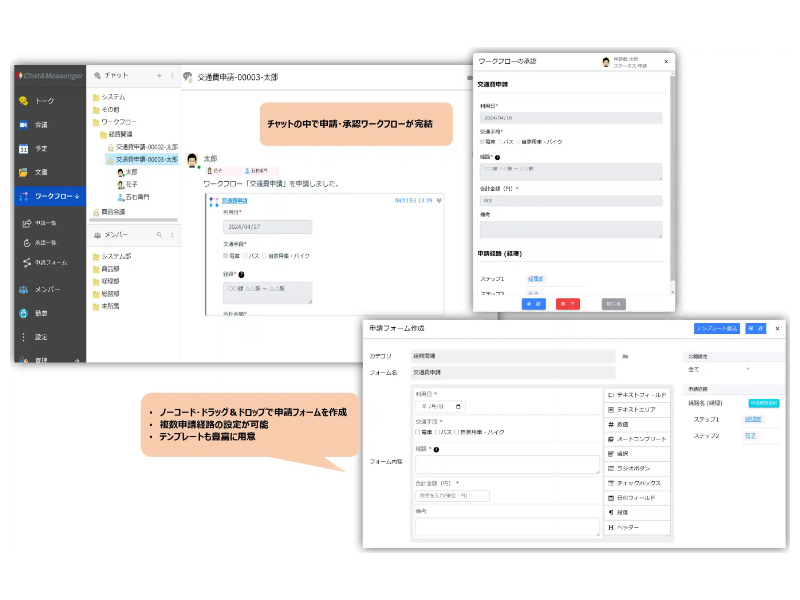This screenshot has width=800, height=600.
Task: Open 設定 settings in the sidebar
Action: click(50, 337)
